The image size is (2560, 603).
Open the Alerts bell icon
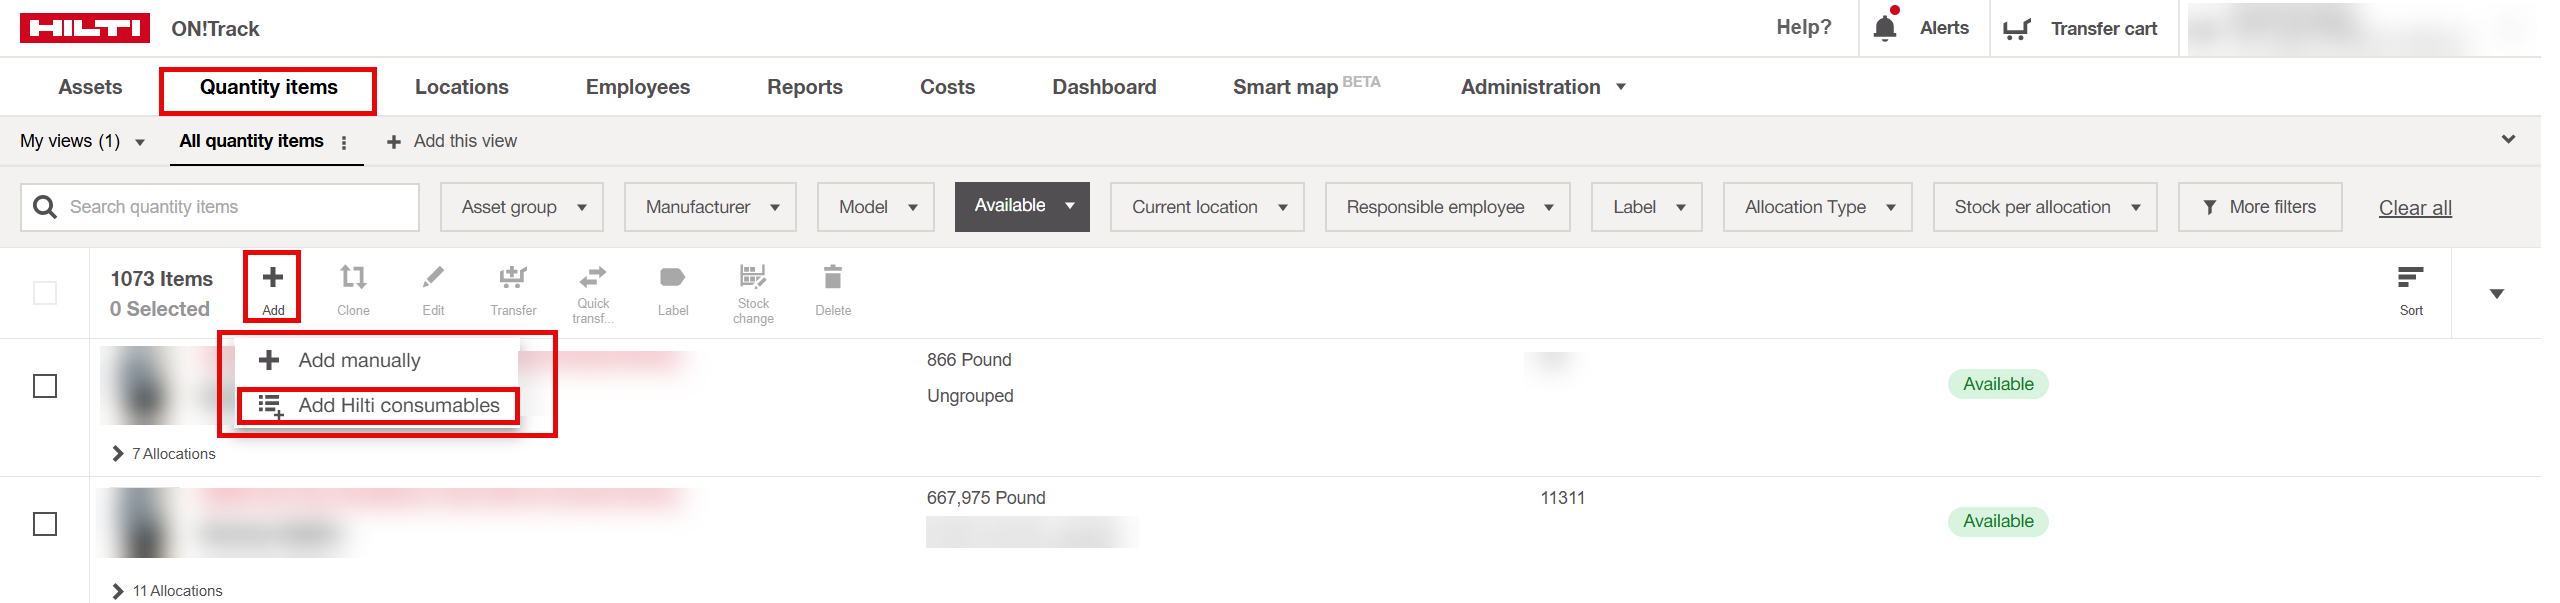1885,28
